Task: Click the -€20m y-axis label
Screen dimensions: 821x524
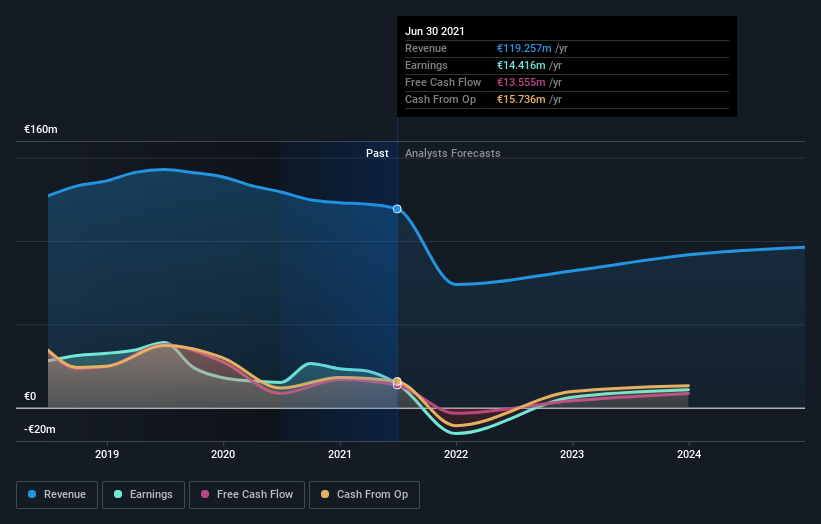Action: pyautogui.click(x=40, y=429)
